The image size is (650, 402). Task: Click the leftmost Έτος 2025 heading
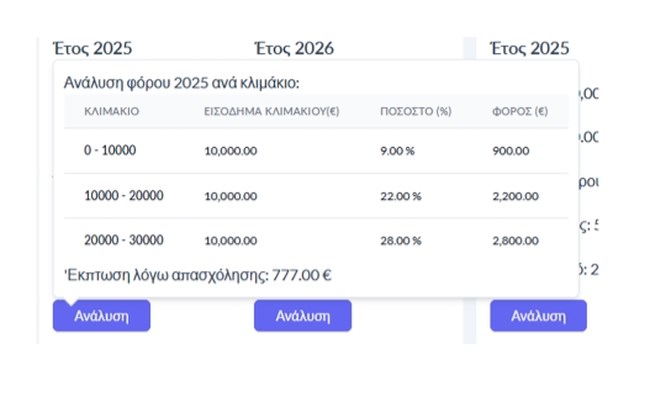tap(92, 48)
